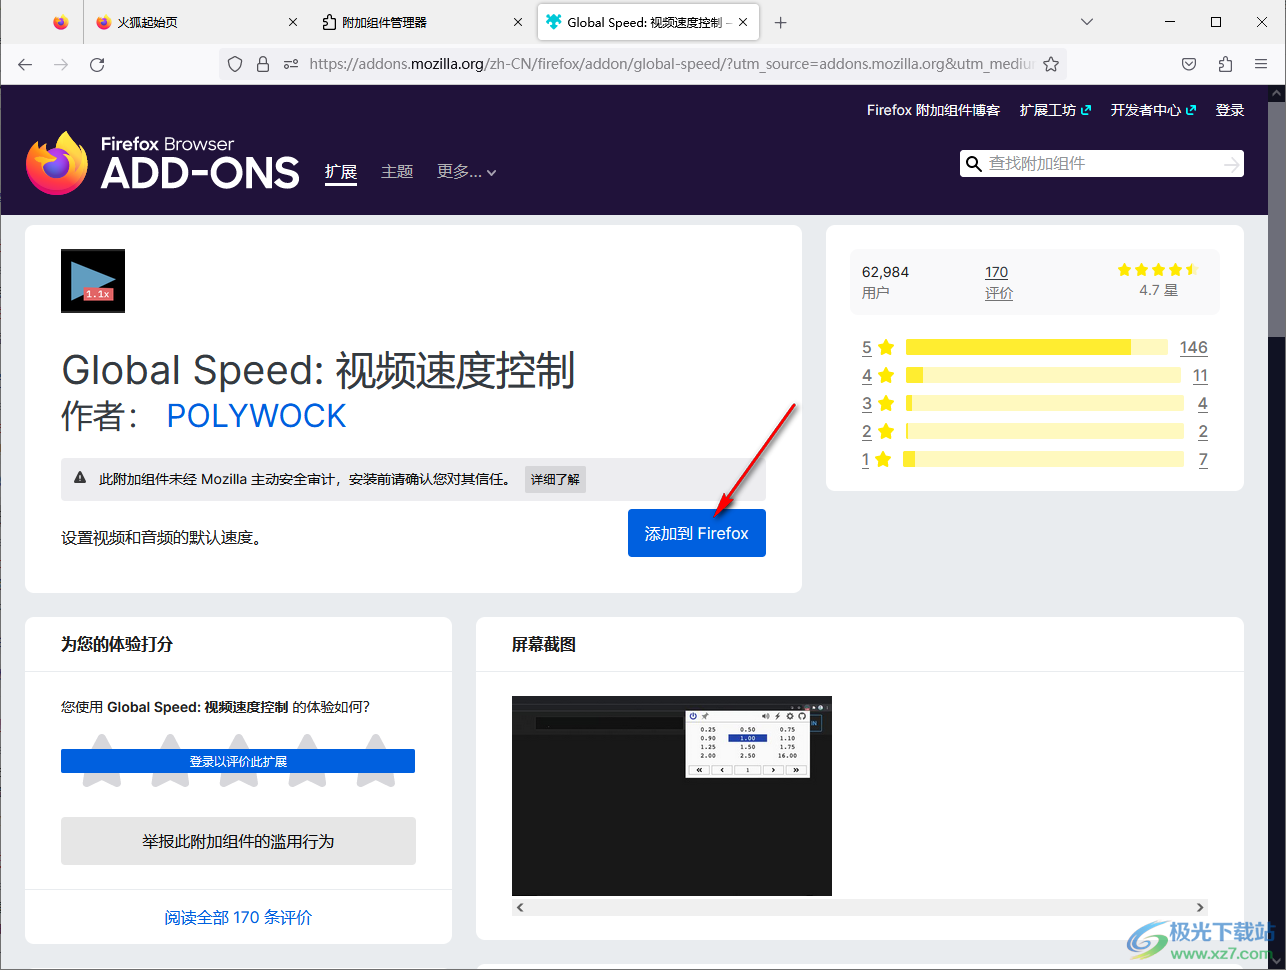
Task: Open the 170 评价 reviews link
Action: pyautogui.click(x=999, y=282)
